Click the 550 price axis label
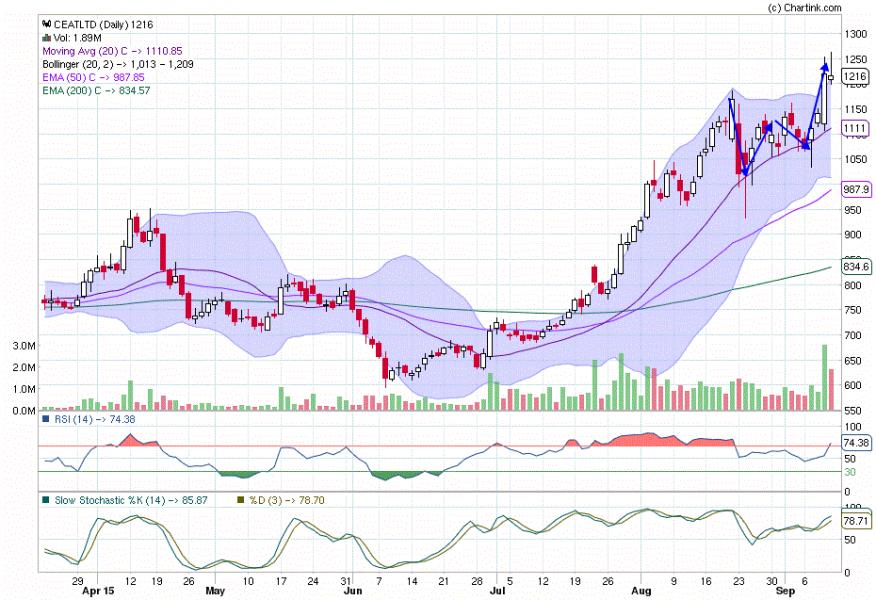This screenshot has height=600, width=876. click(853, 411)
